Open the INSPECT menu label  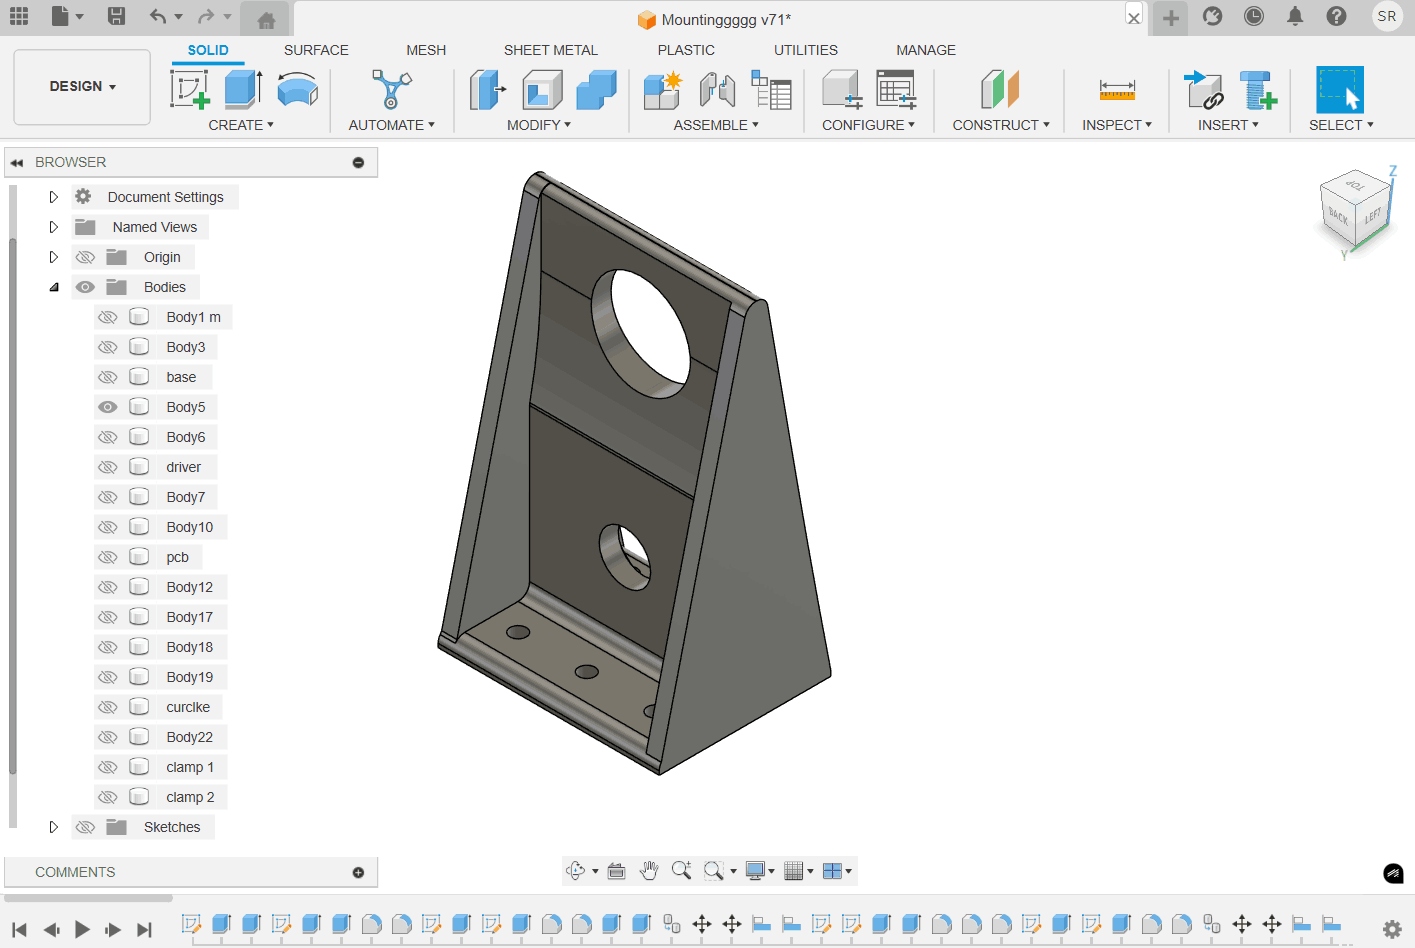point(1117,125)
